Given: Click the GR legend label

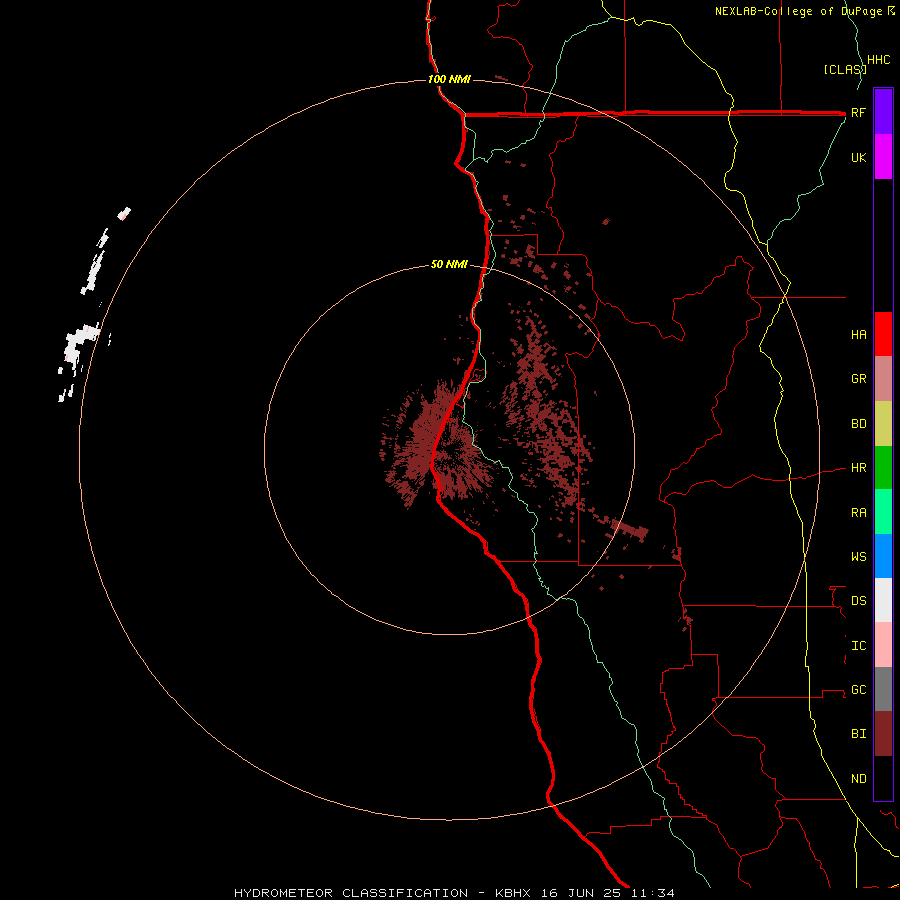Looking at the screenshot, I should 858,379.
